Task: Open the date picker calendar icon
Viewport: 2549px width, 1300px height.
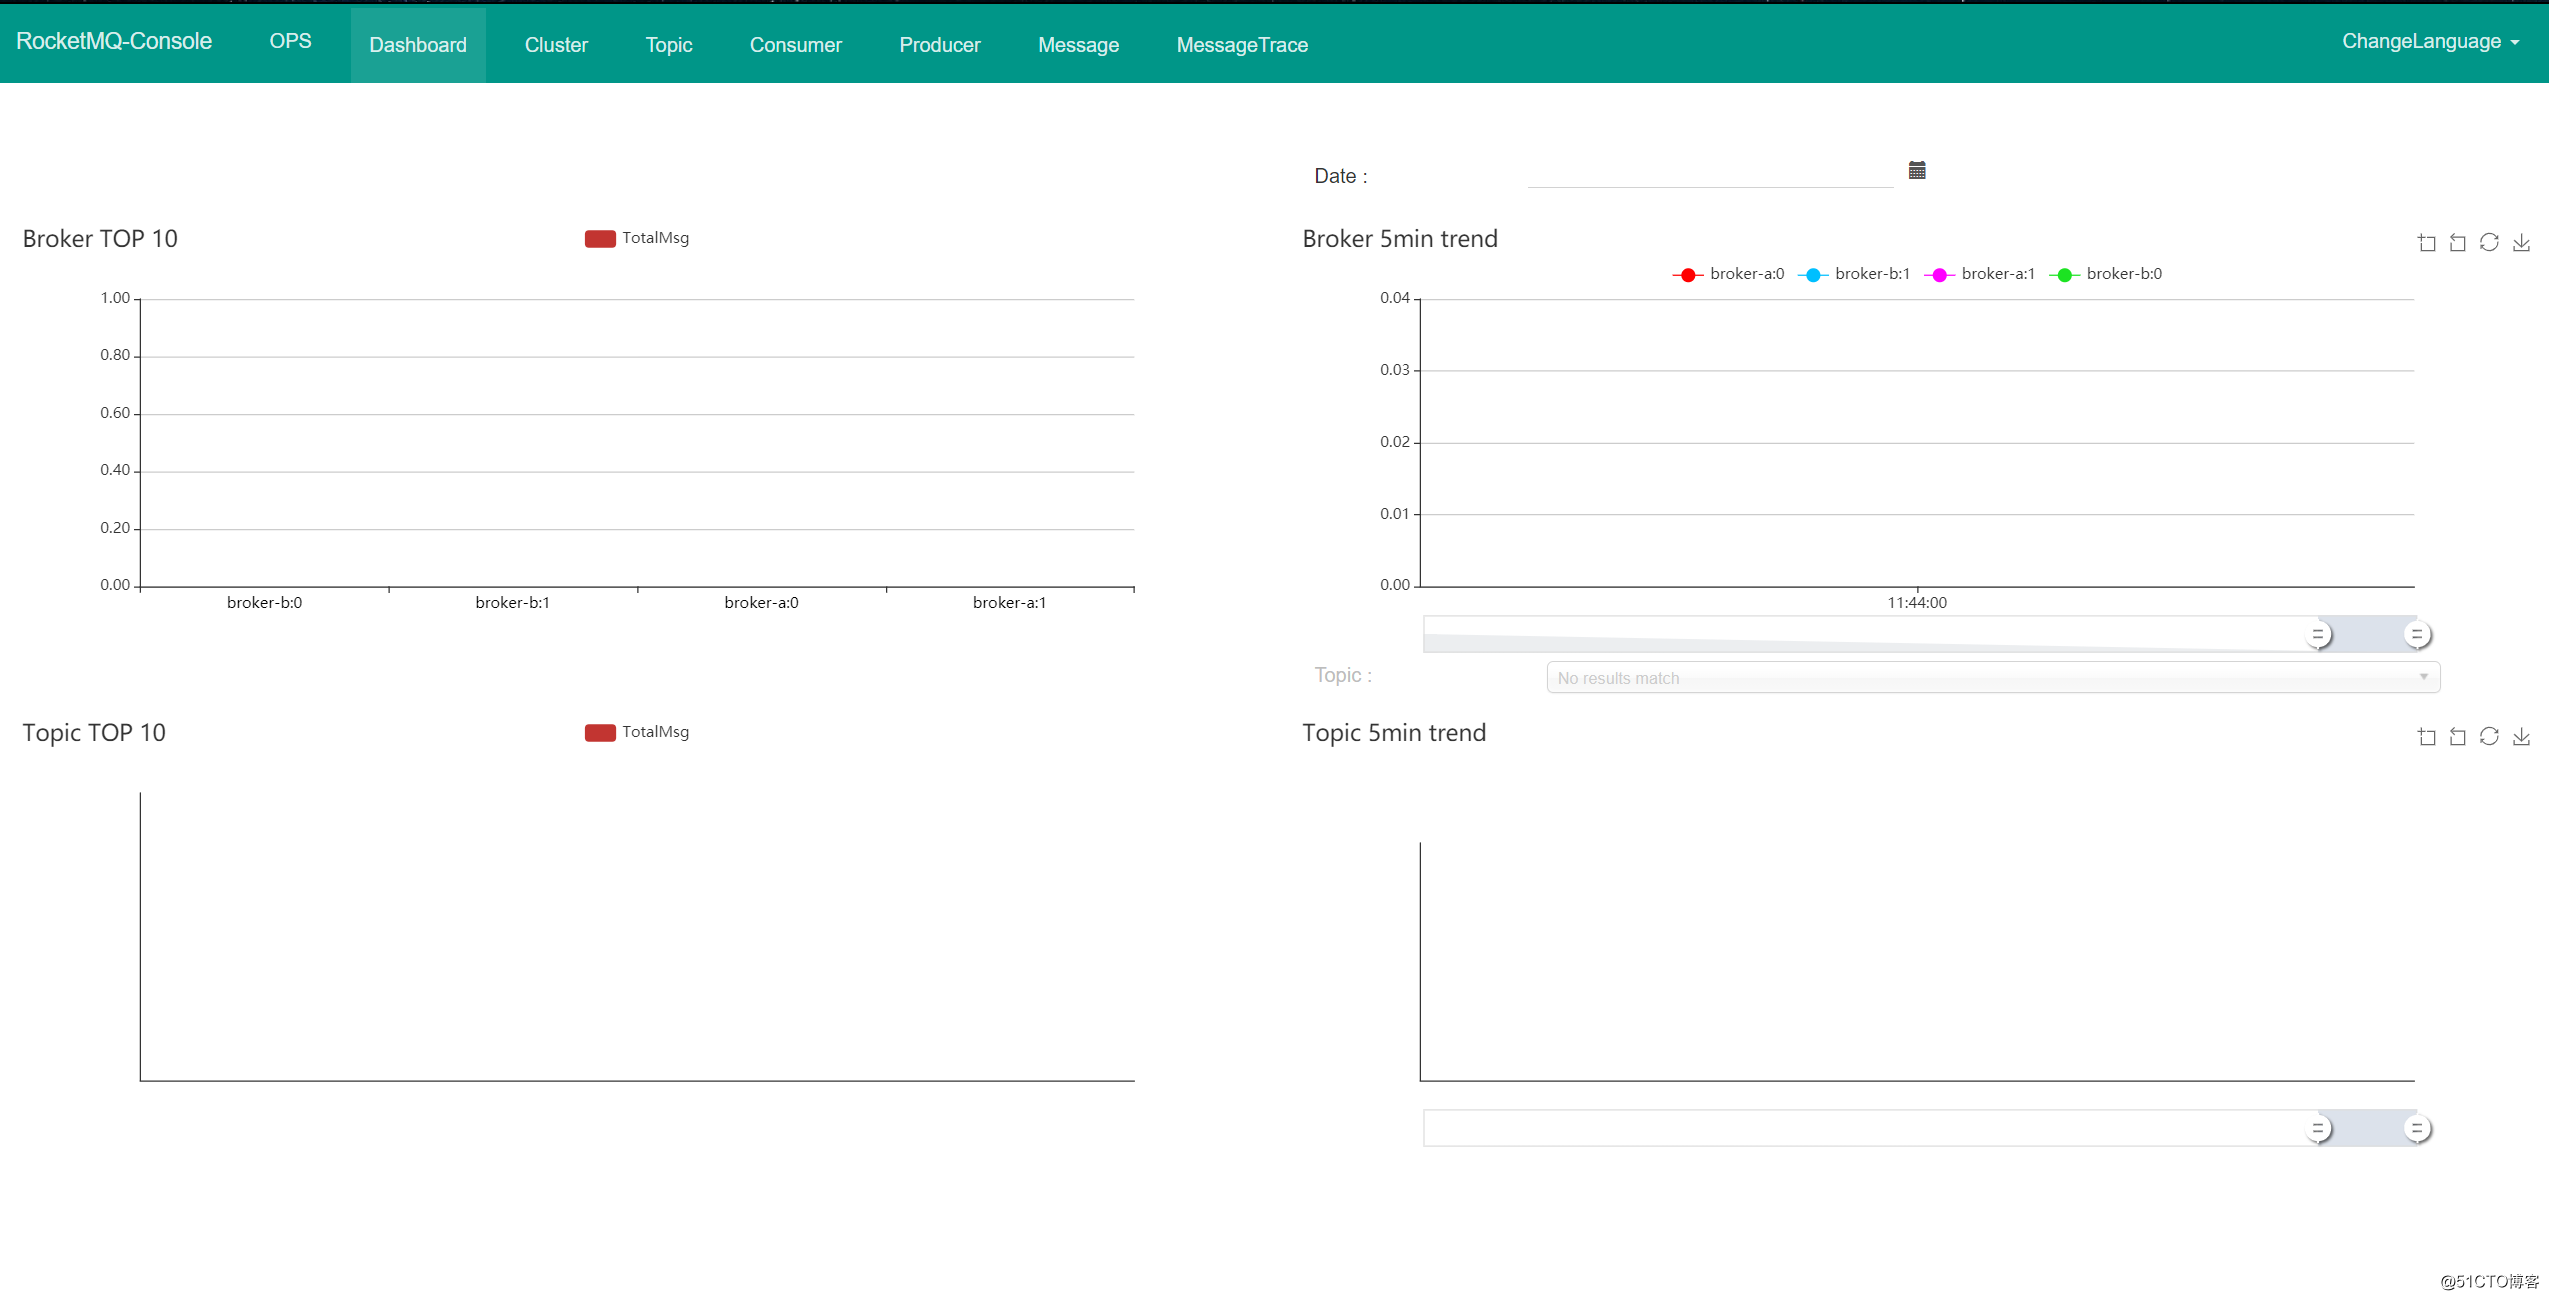Action: [x=1917, y=170]
